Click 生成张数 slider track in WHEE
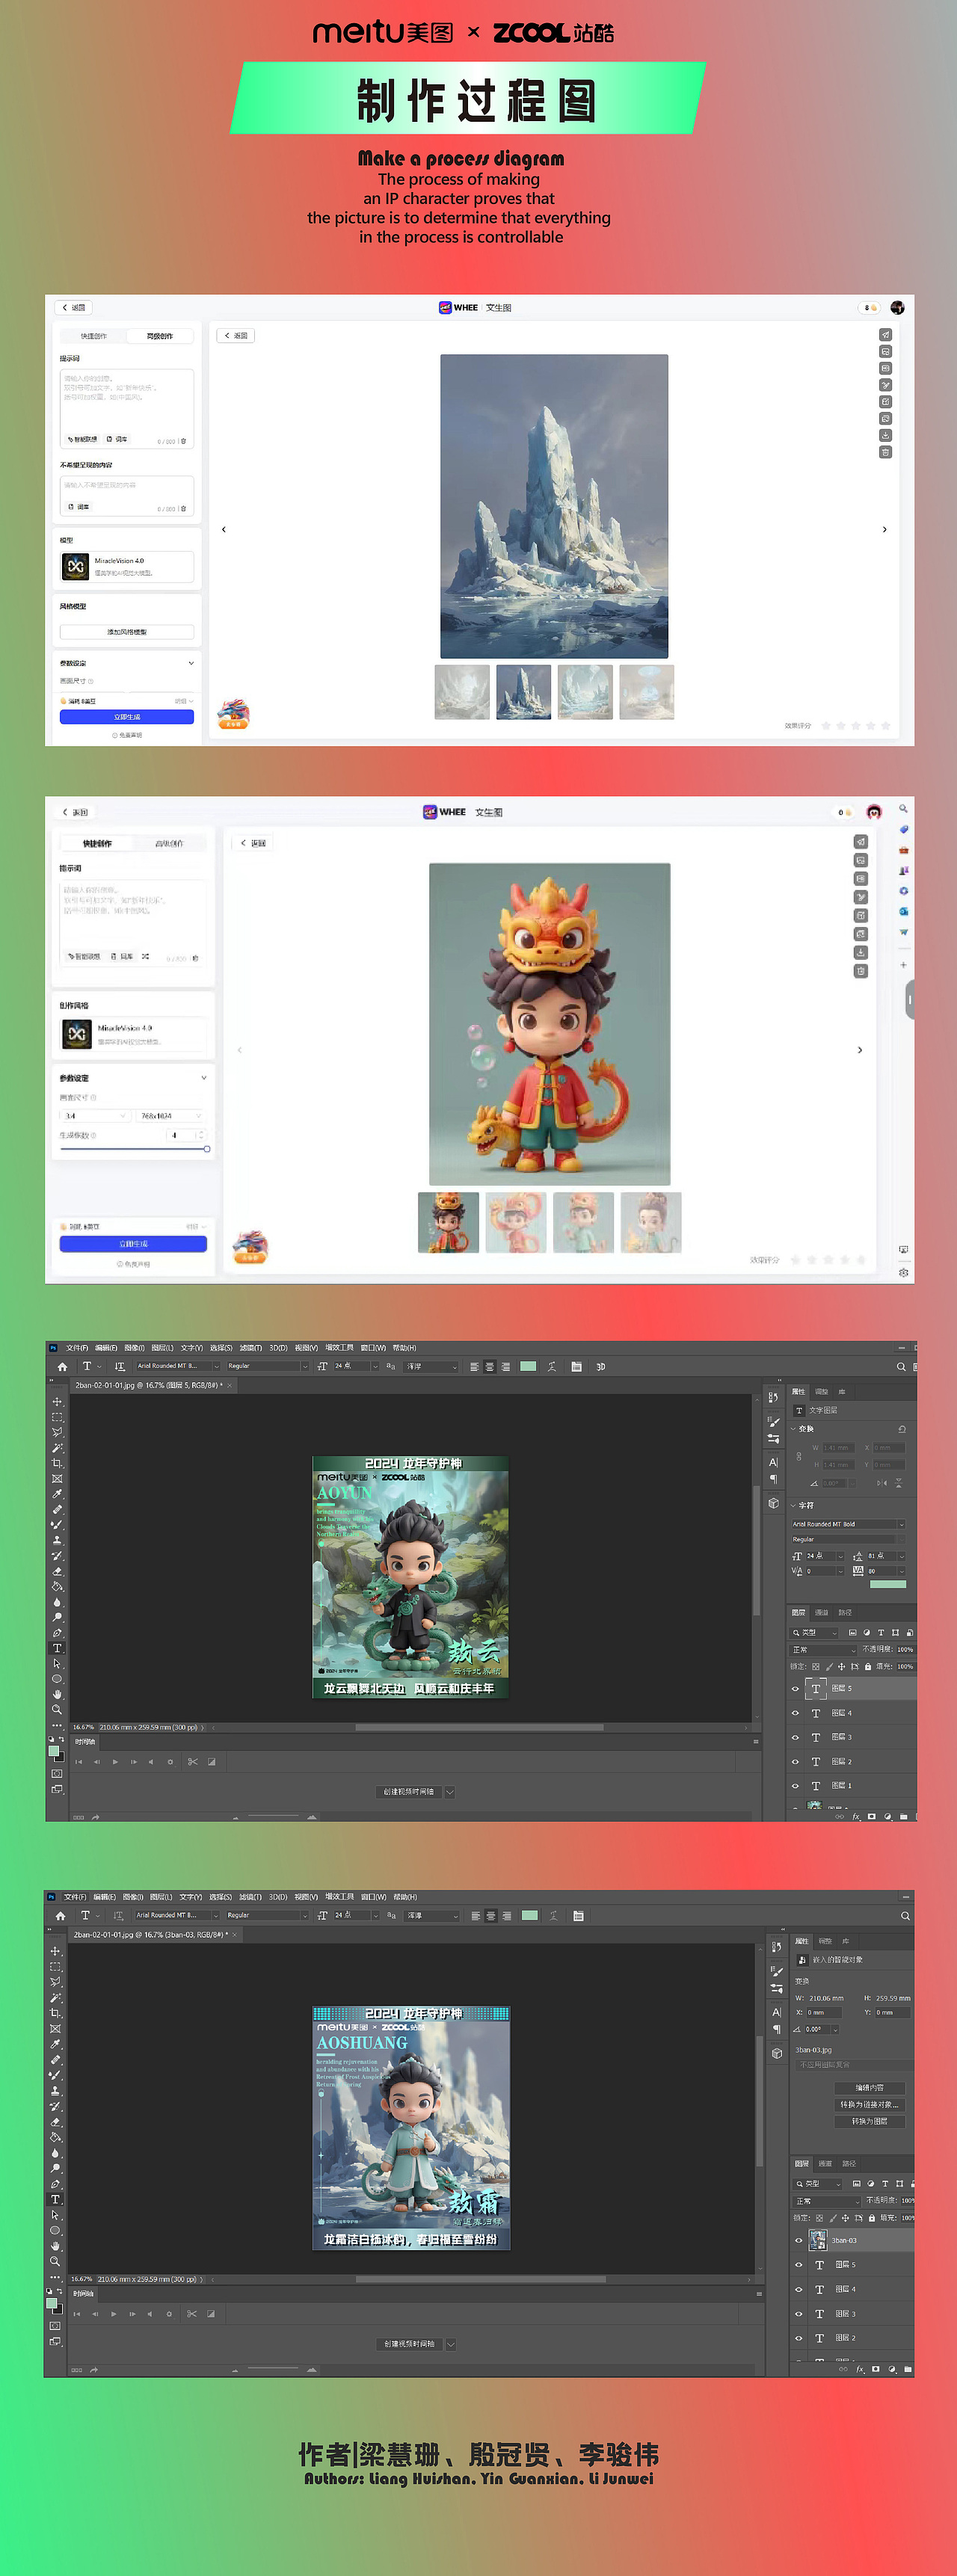Viewport: 957px width, 2576px height. (x=133, y=1149)
